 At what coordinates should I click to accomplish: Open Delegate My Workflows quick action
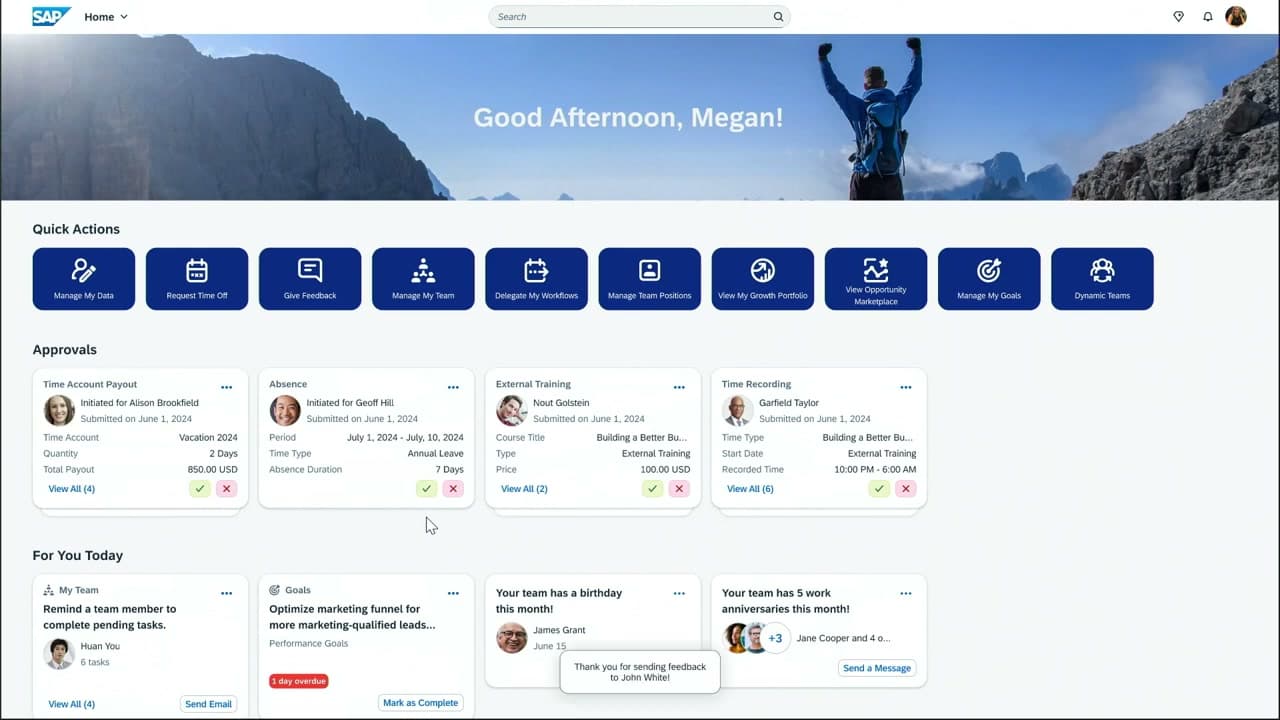pyautogui.click(x=536, y=279)
